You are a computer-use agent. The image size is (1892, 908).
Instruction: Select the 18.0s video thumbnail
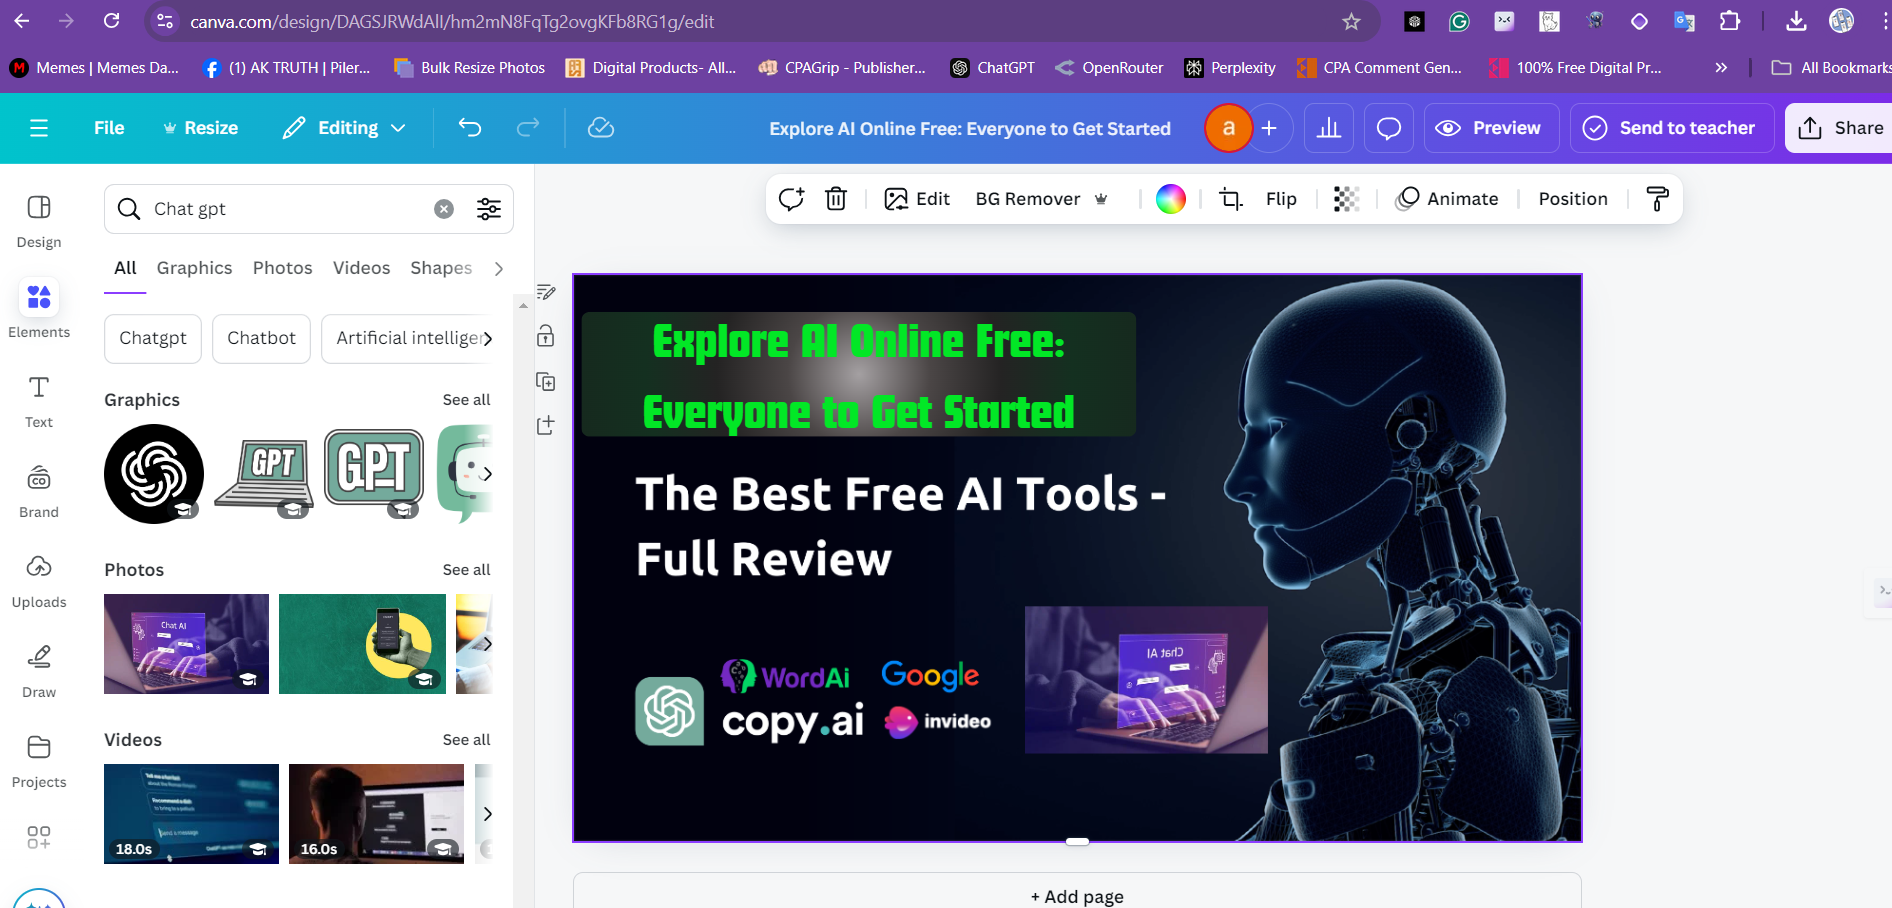pos(191,814)
